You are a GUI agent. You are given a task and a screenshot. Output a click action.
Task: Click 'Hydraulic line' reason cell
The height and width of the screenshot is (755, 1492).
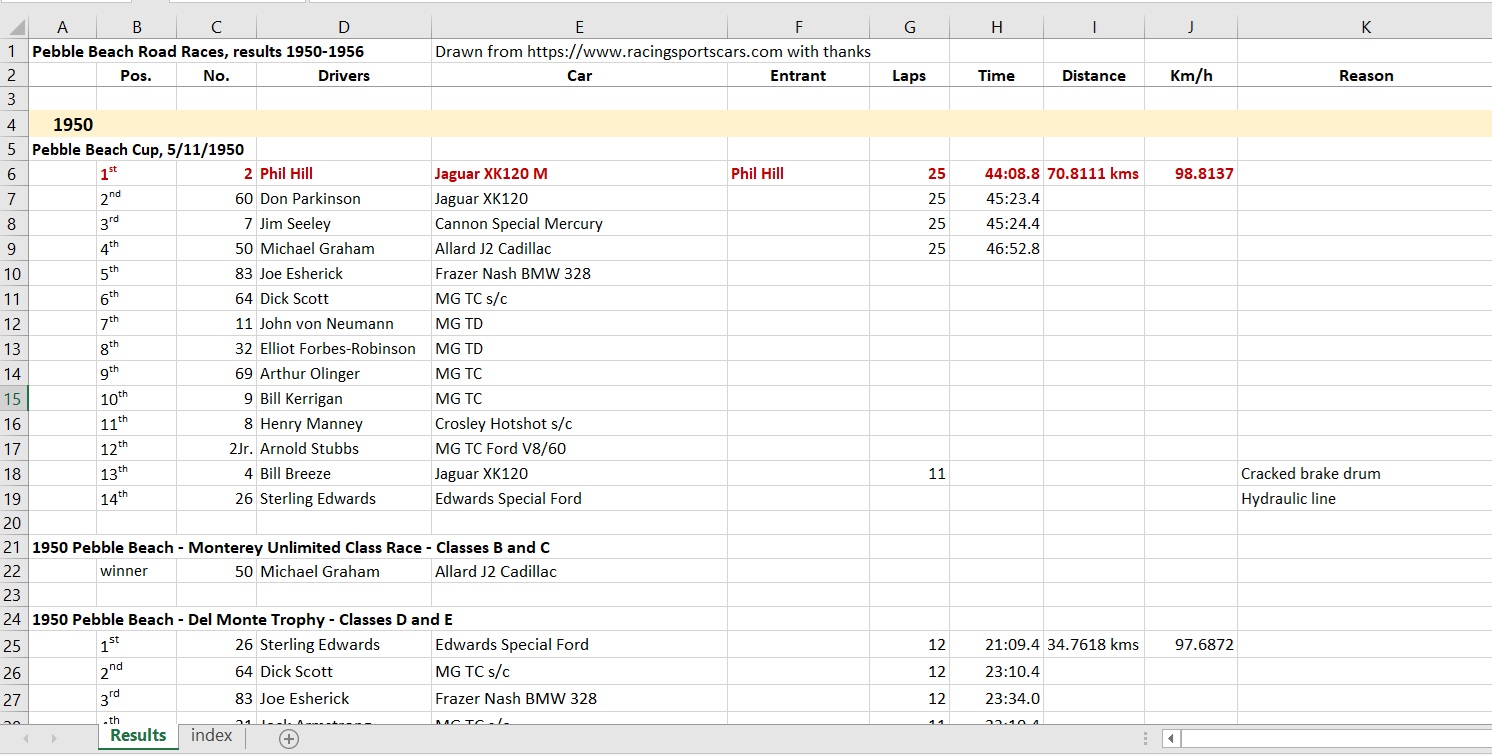point(1365,498)
